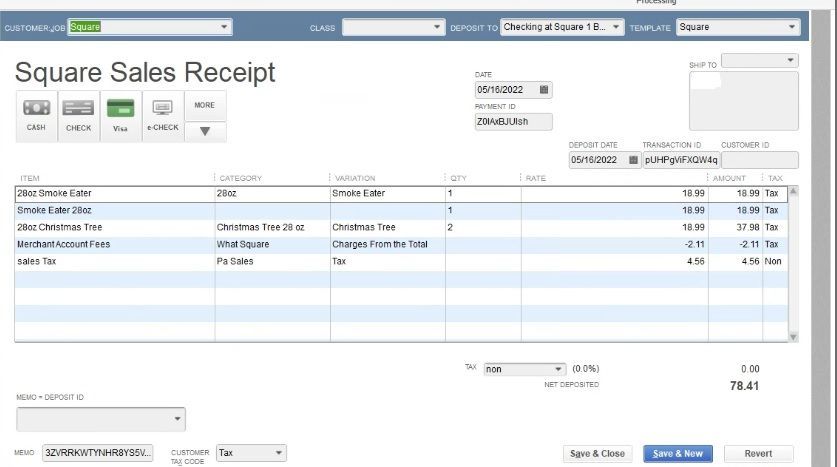Open the Deposit To account dropdown
The height and width of the screenshot is (467, 837).
(x=615, y=27)
